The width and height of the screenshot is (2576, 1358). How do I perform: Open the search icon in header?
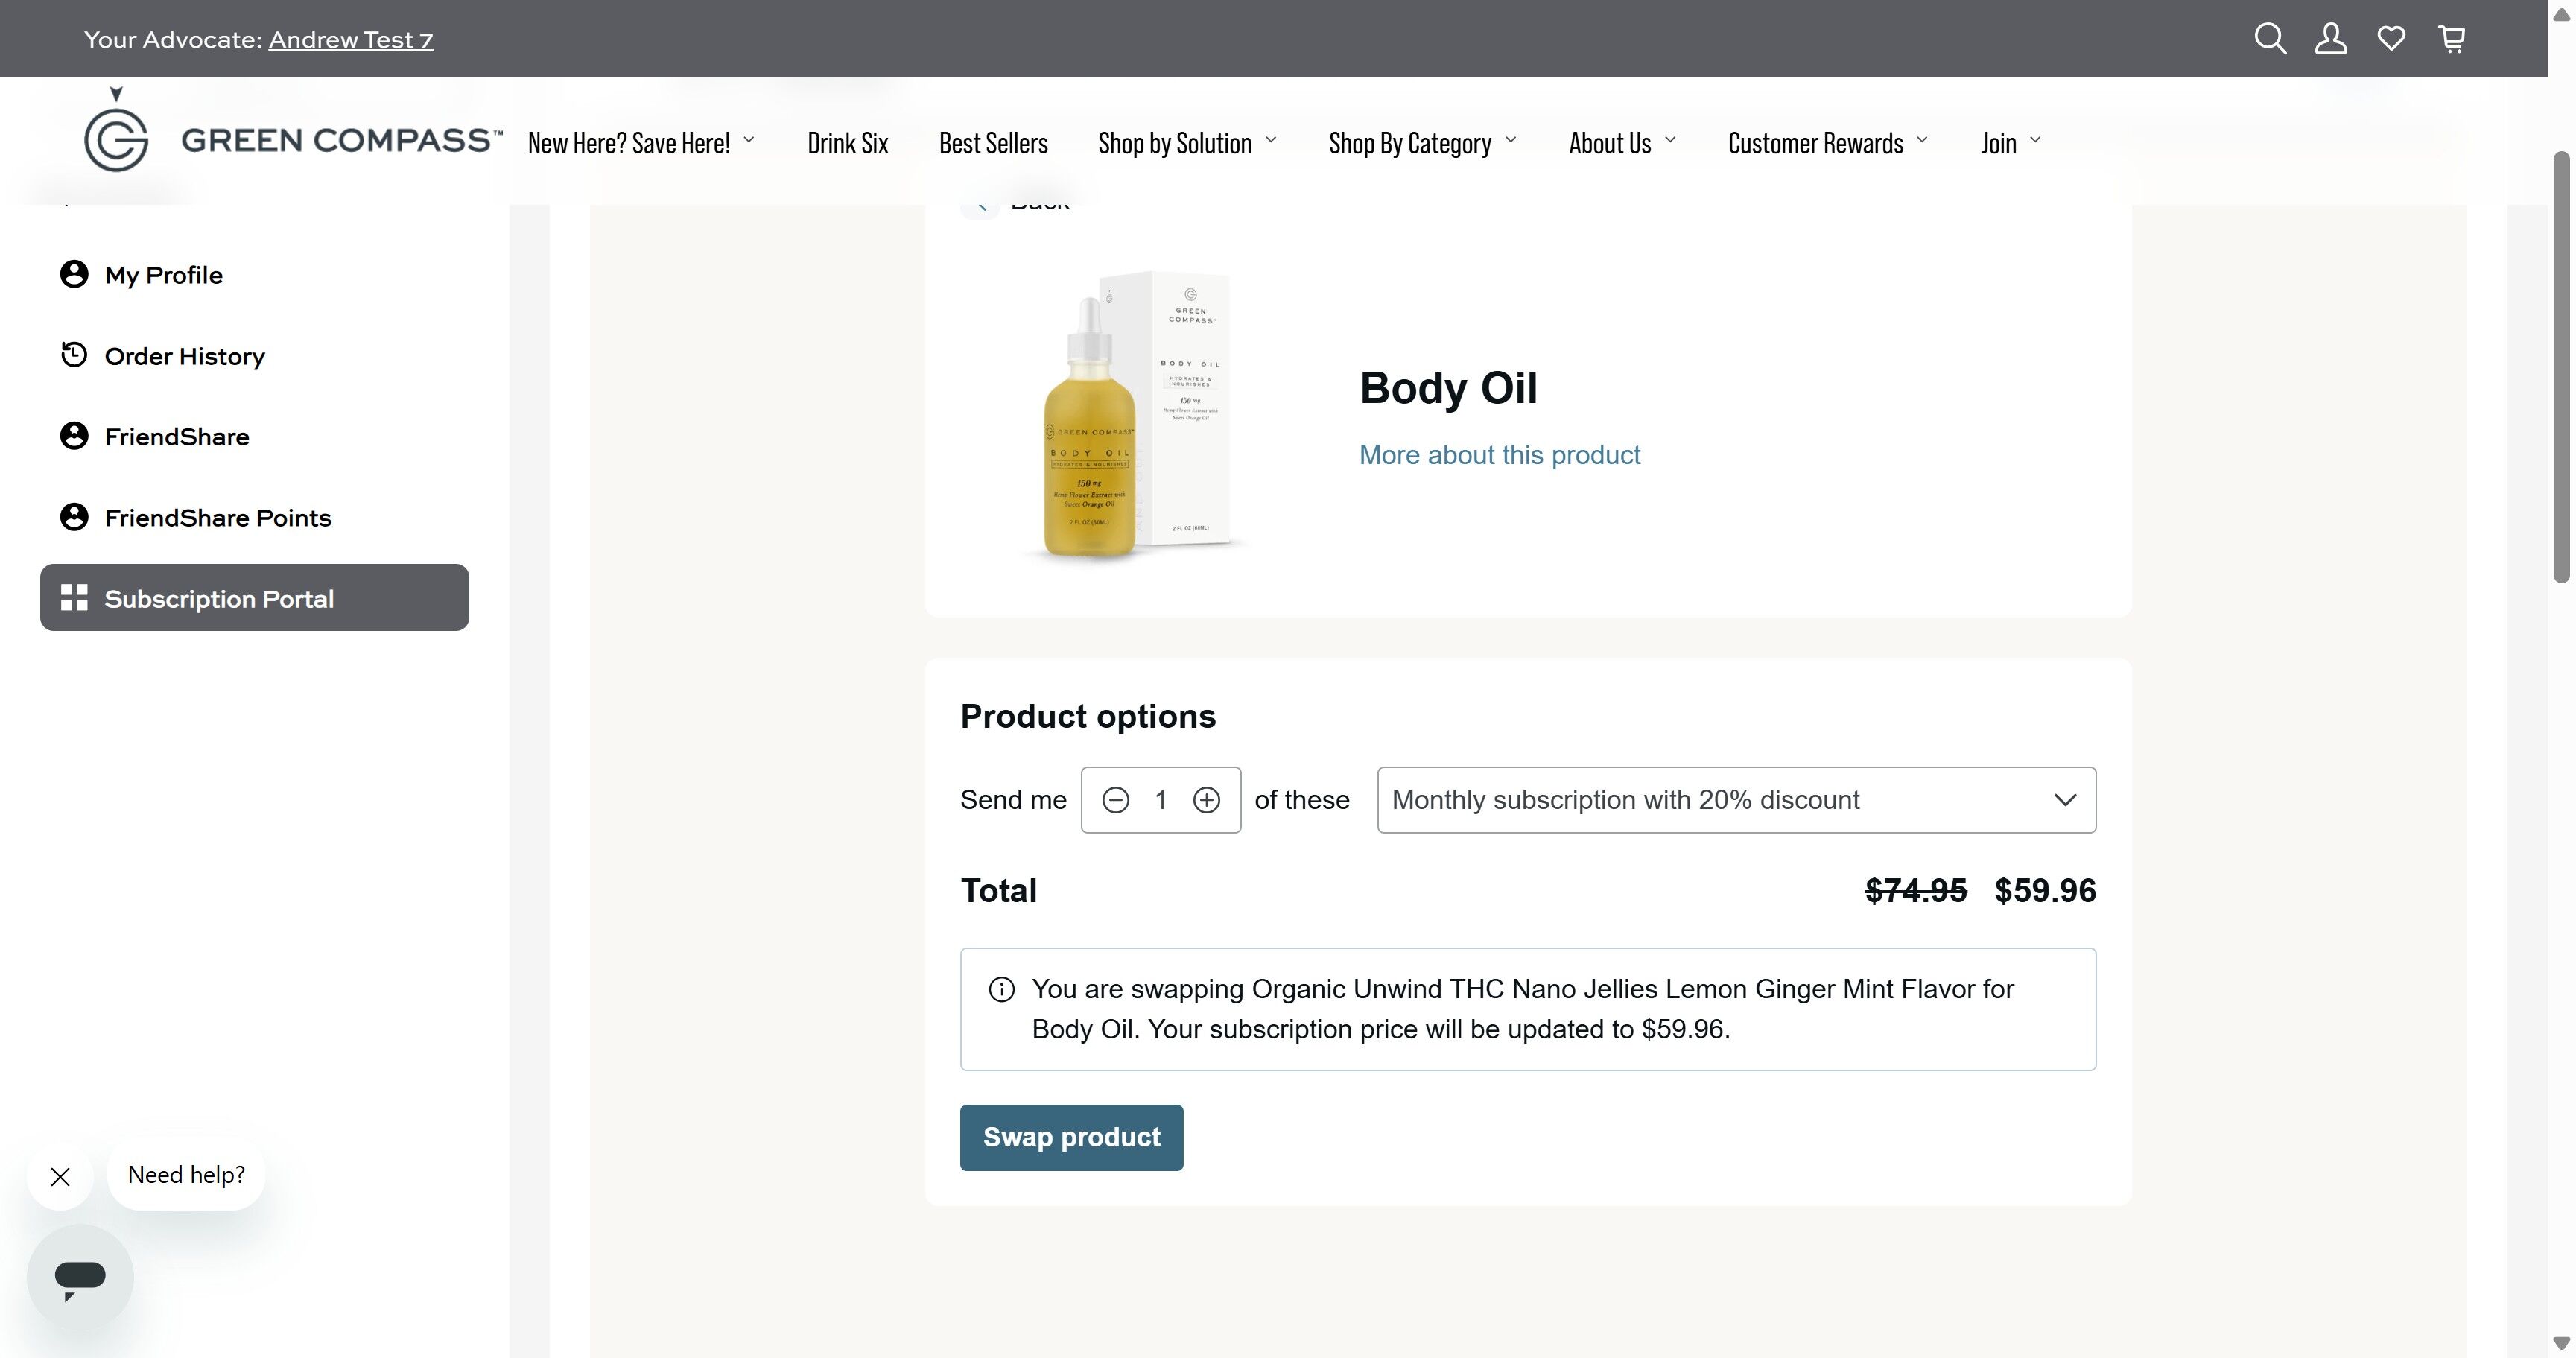[2270, 39]
